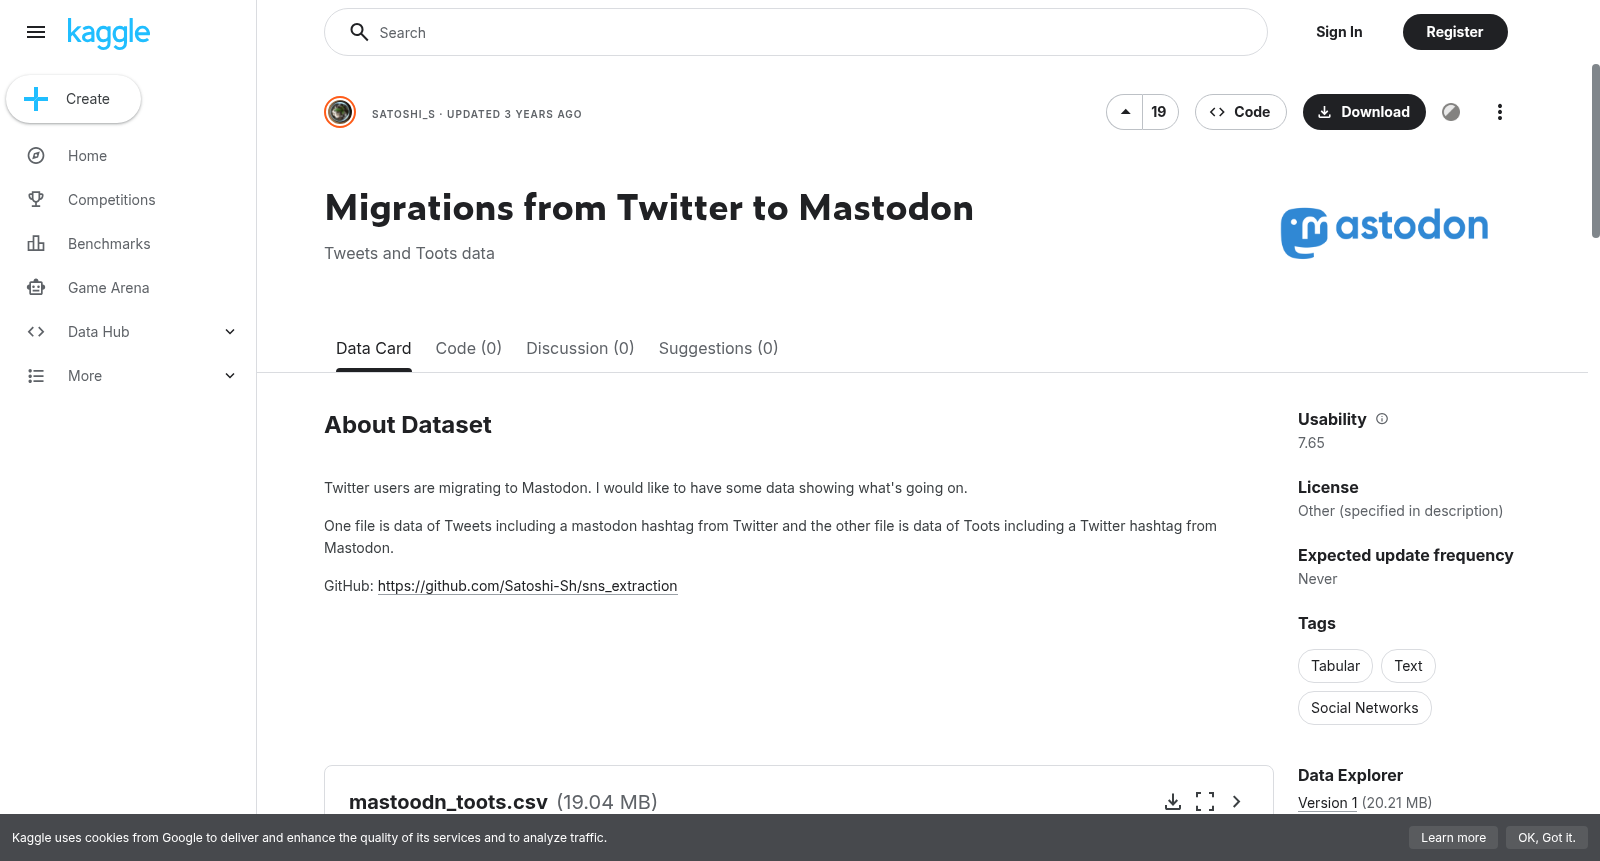Click the Code button
Image resolution: width=1600 pixels, height=861 pixels.
(x=1241, y=112)
